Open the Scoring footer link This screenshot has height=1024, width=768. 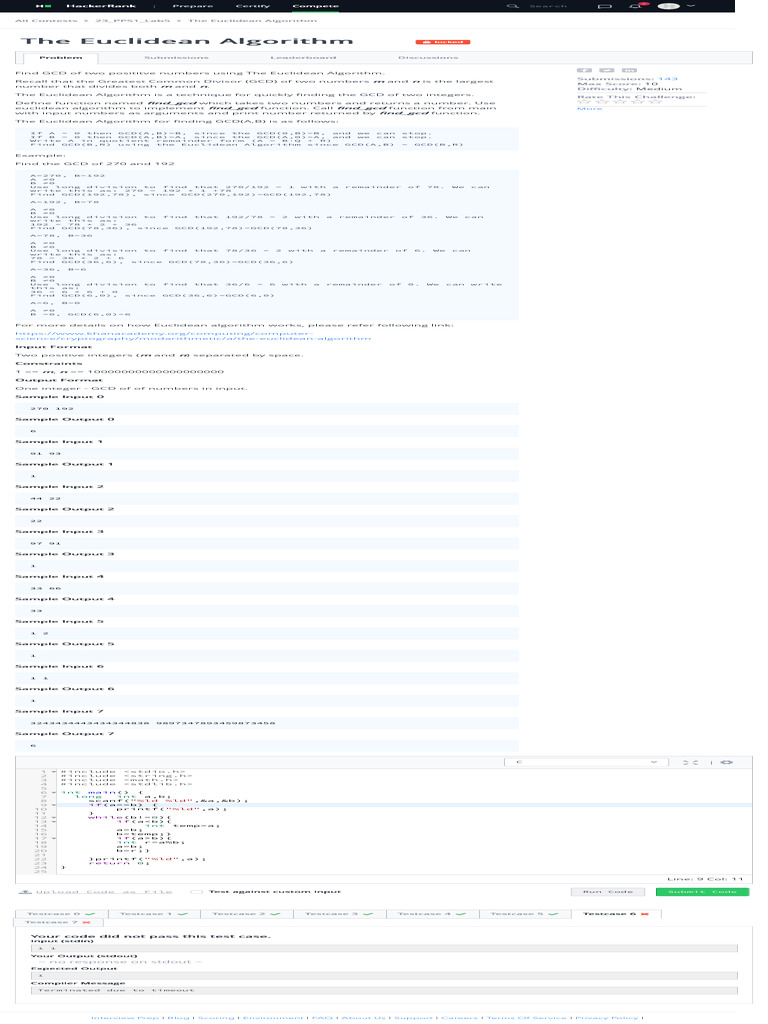(x=216, y=1017)
